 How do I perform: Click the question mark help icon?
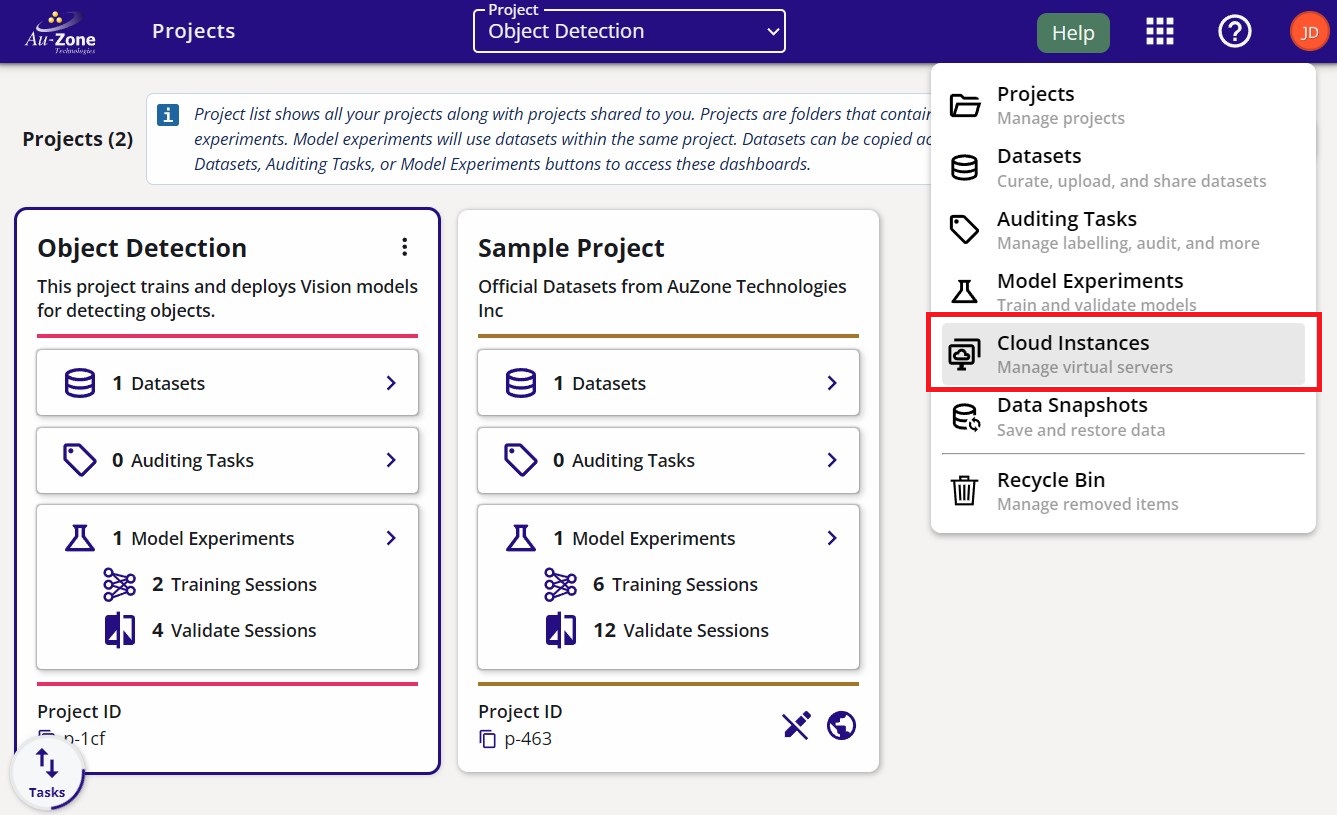1234,32
